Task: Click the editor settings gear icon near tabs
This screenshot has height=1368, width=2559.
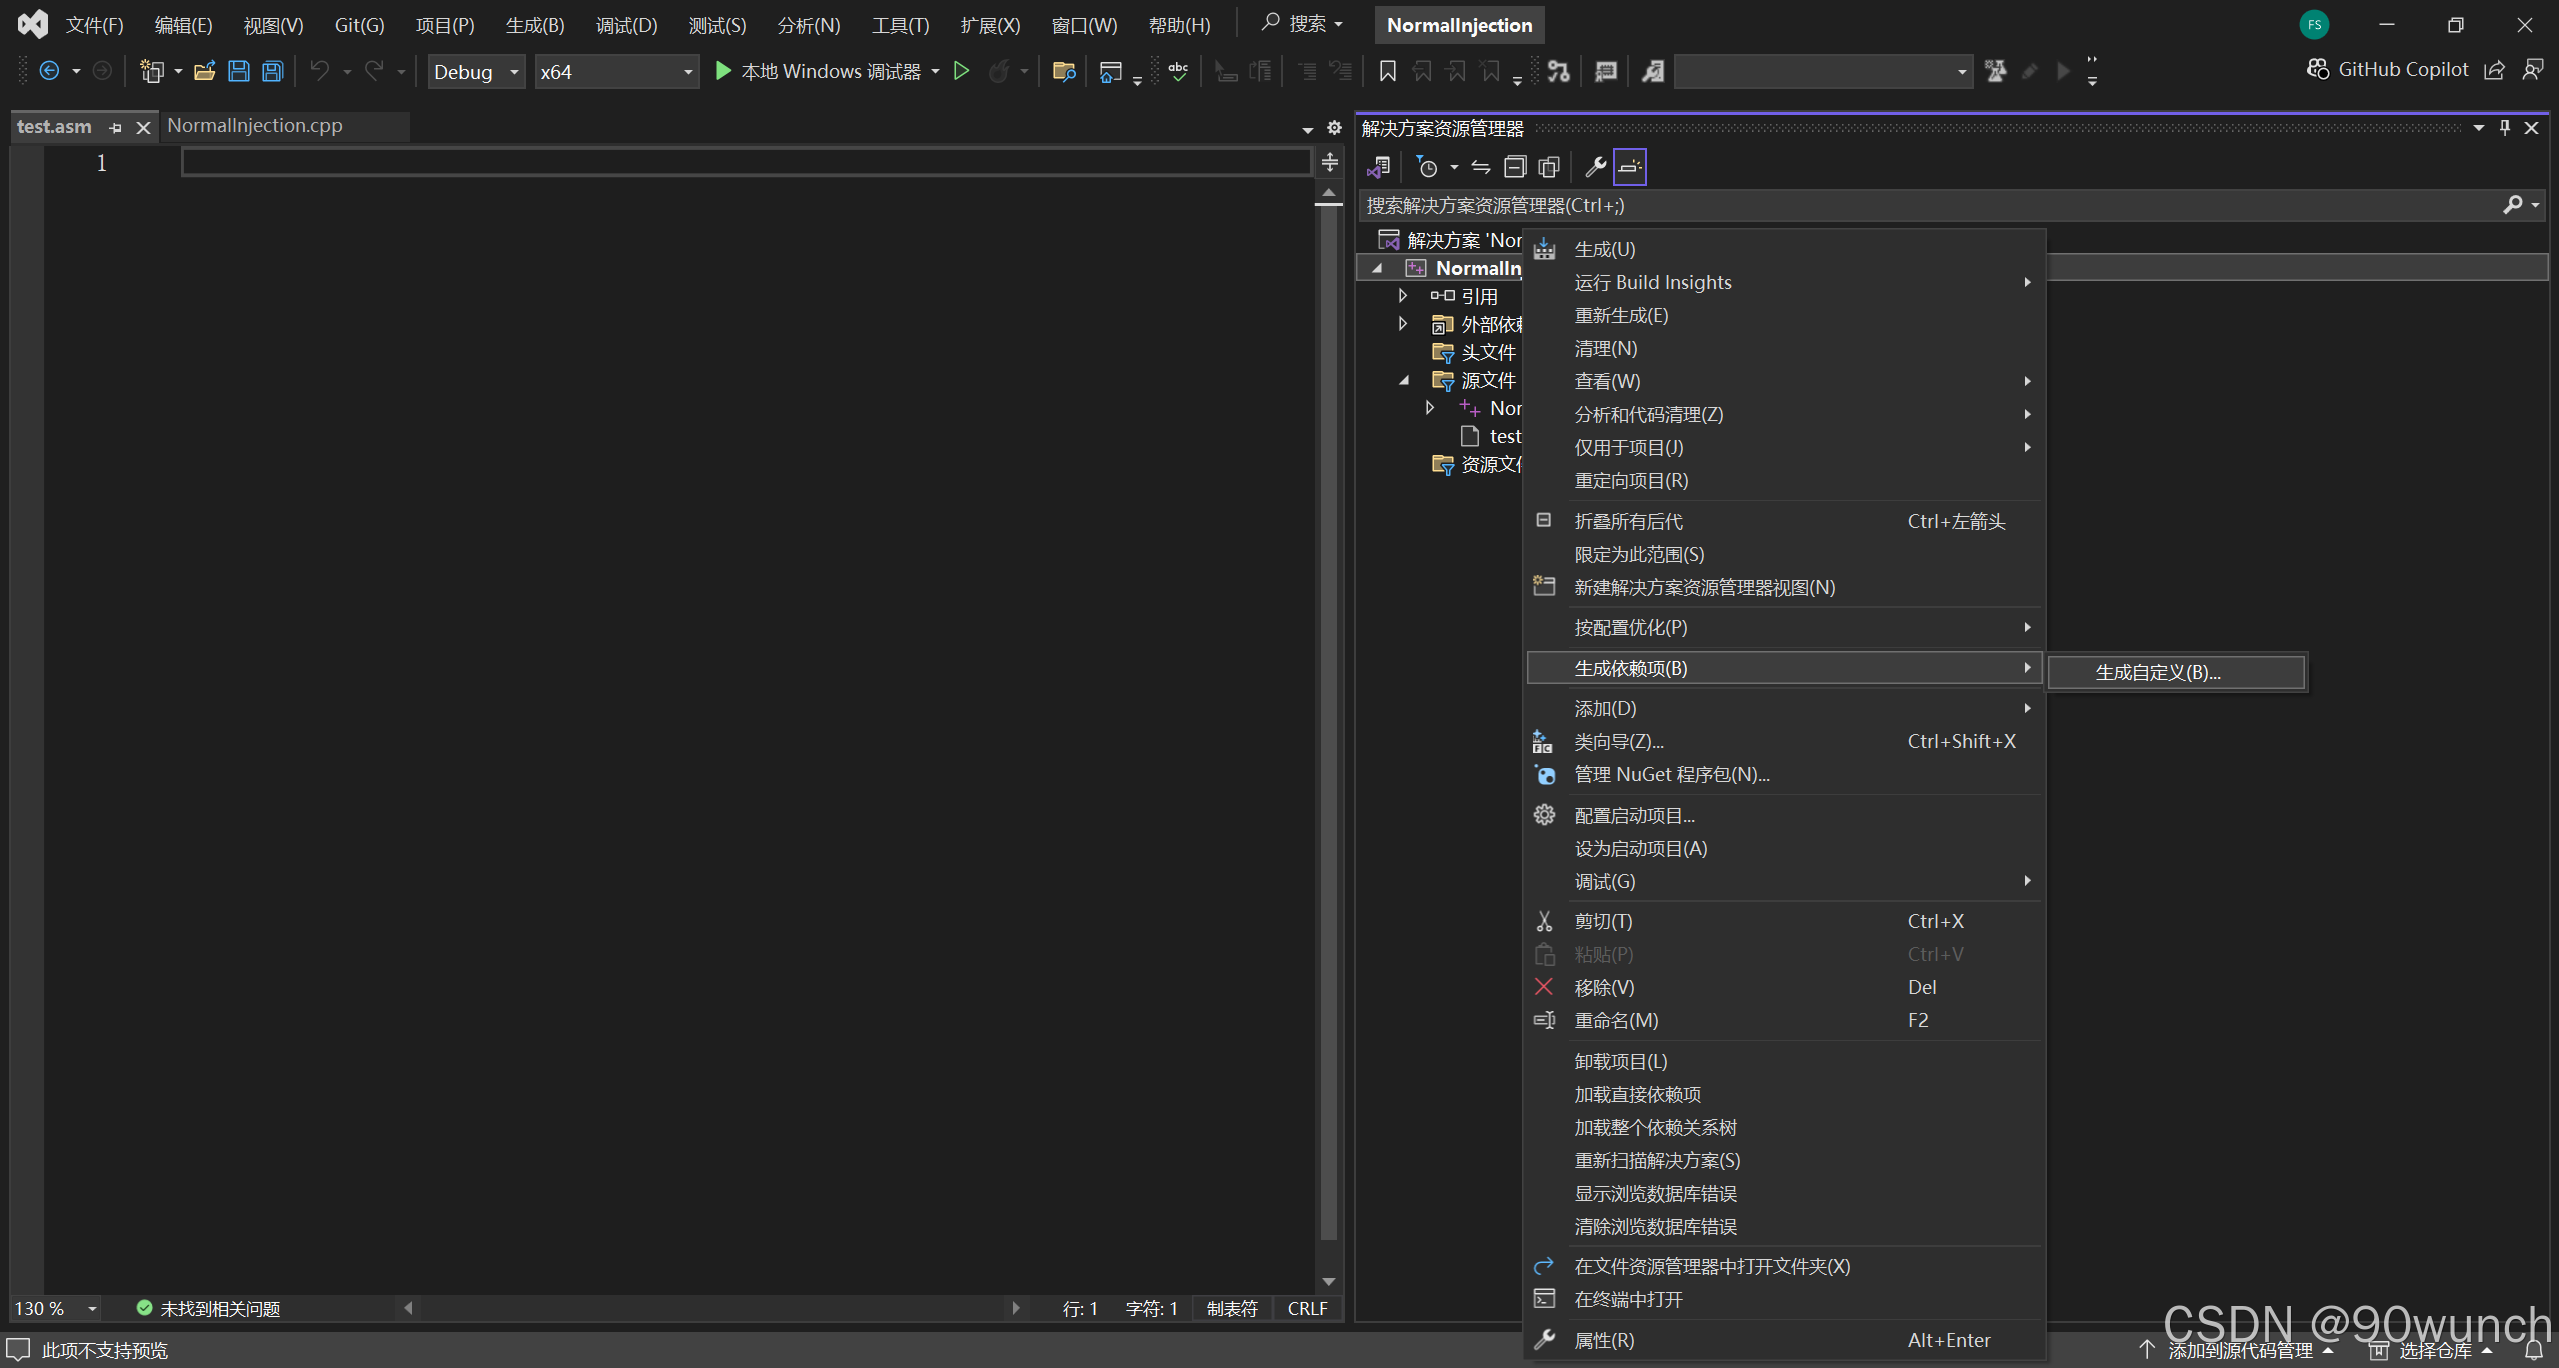Action: (1334, 127)
